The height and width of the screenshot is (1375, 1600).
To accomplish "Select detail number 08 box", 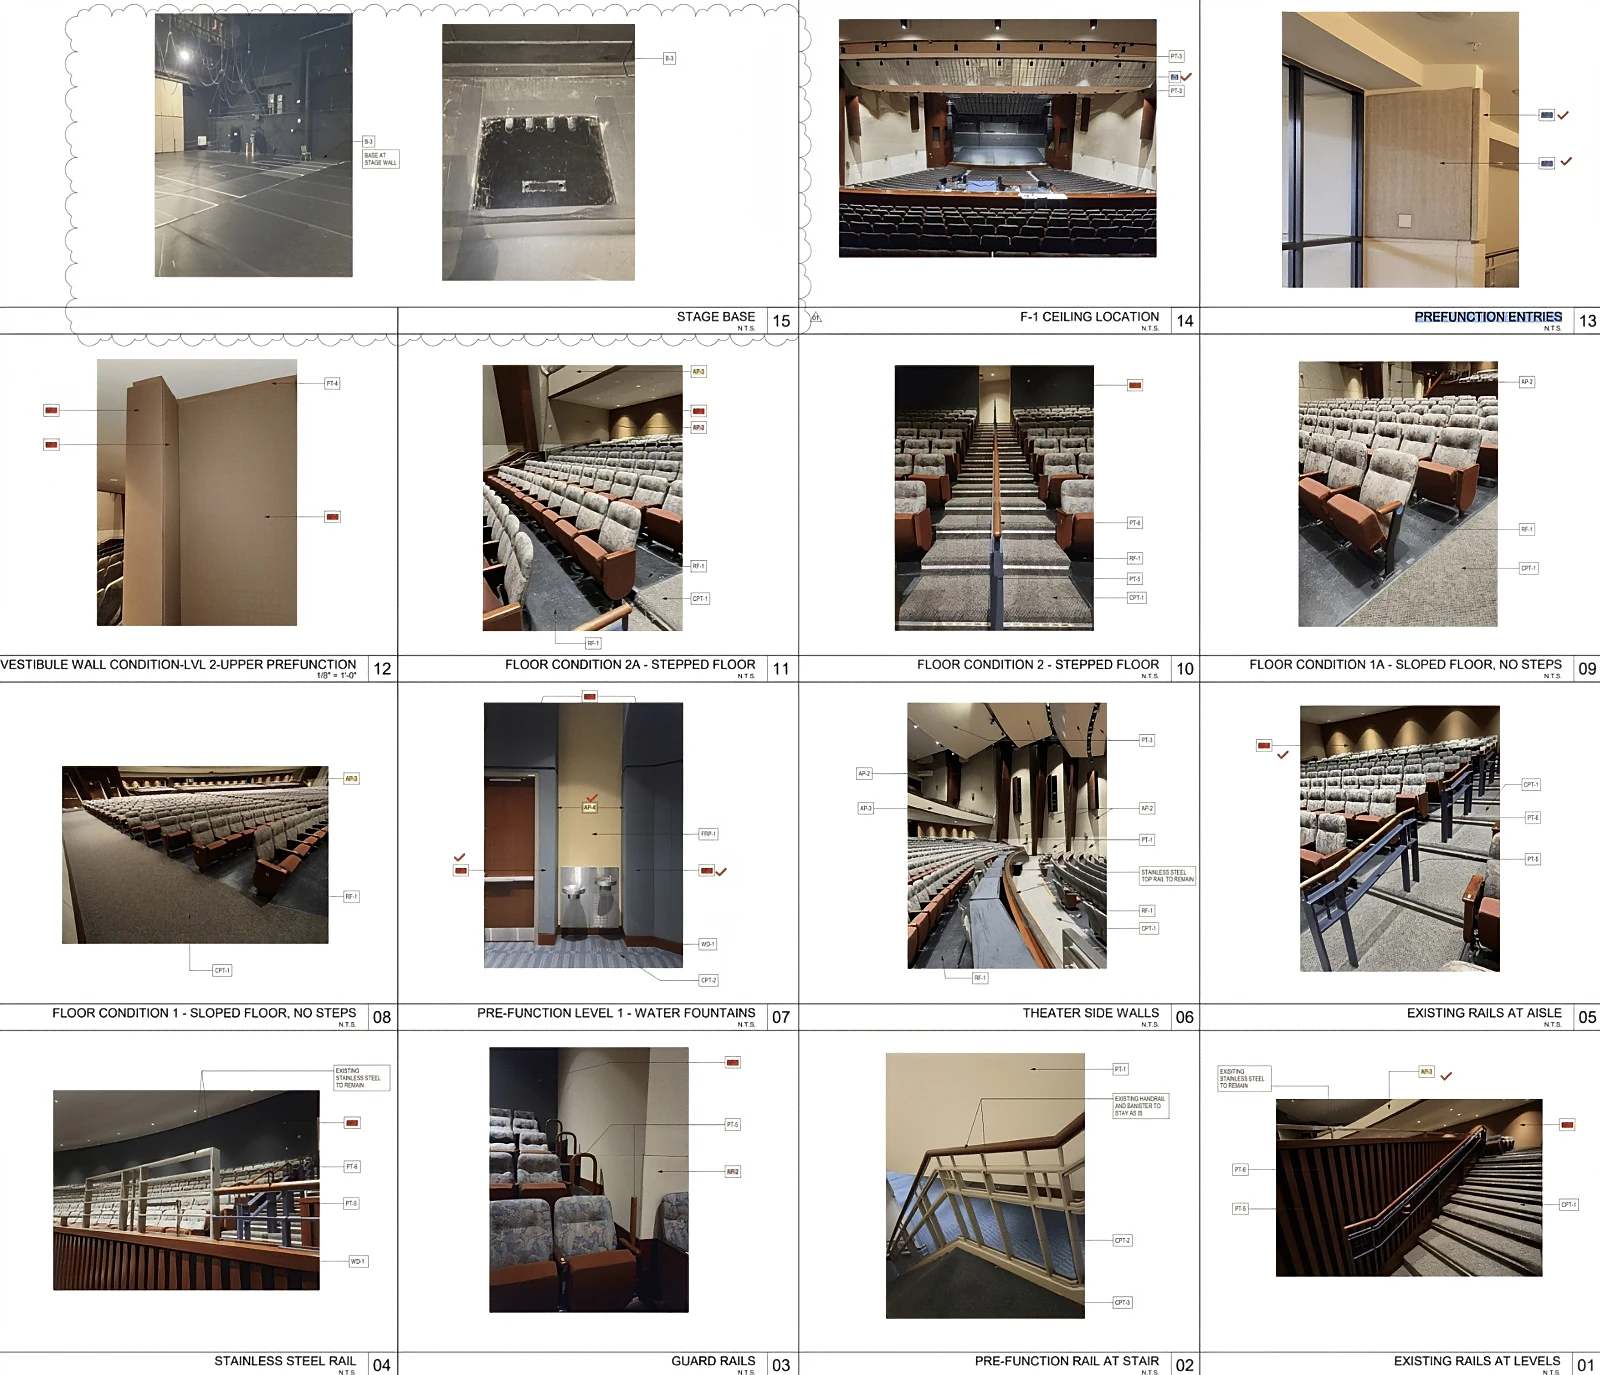I will click(x=382, y=1017).
